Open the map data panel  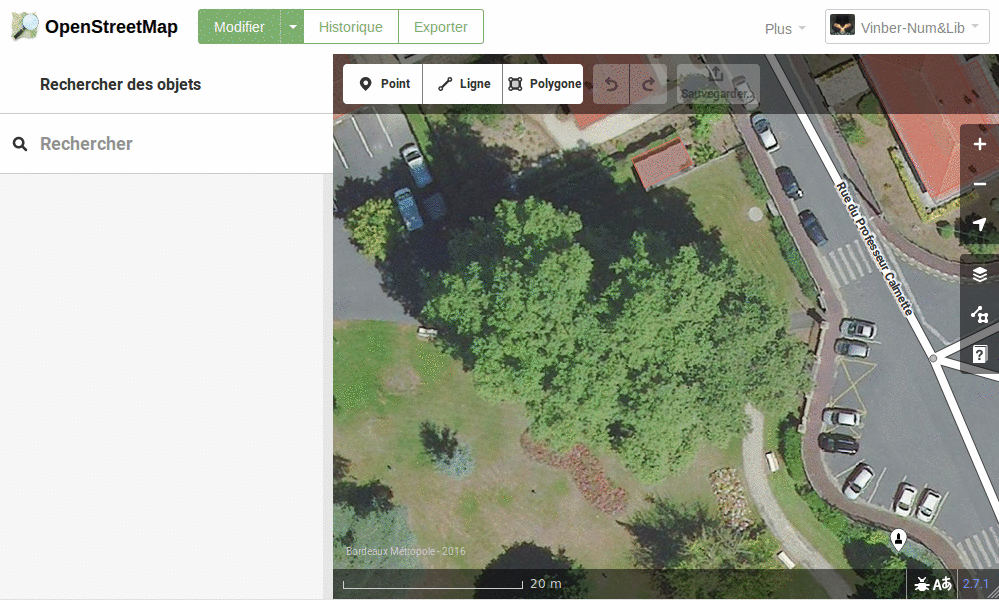(980, 315)
